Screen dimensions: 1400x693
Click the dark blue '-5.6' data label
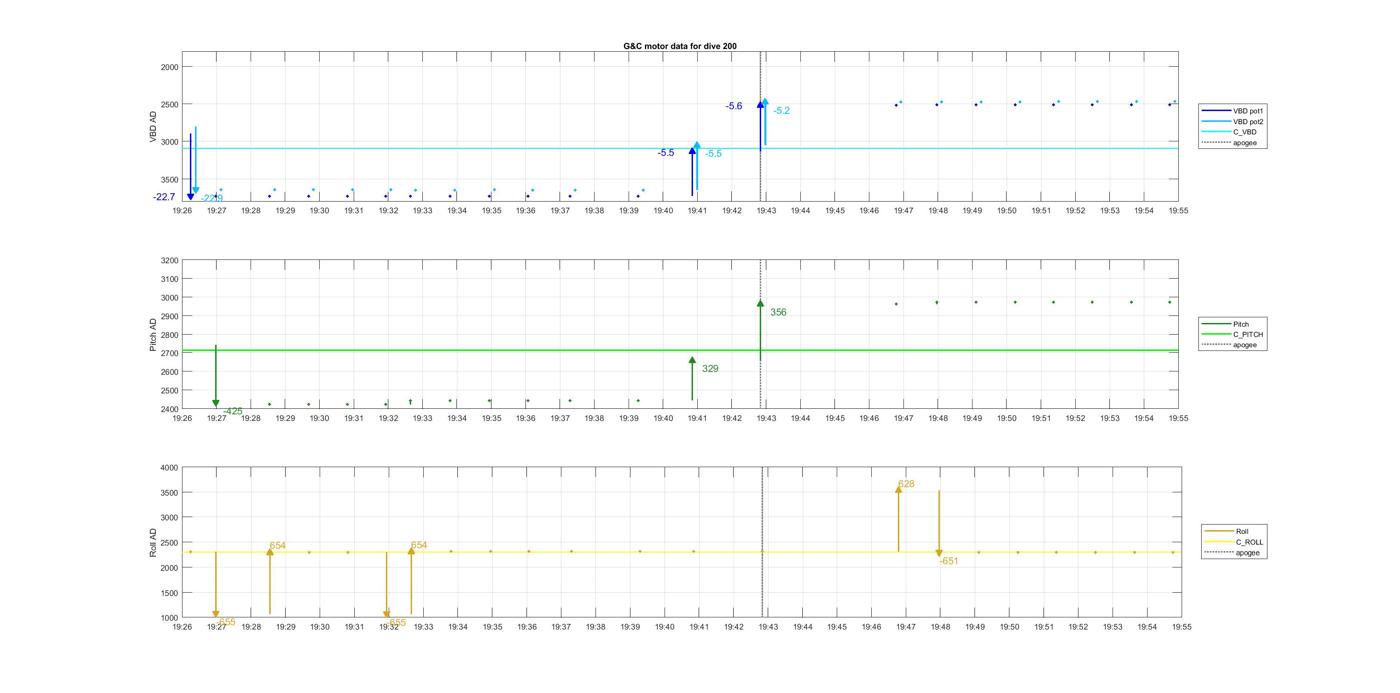(x=734, y=106)
